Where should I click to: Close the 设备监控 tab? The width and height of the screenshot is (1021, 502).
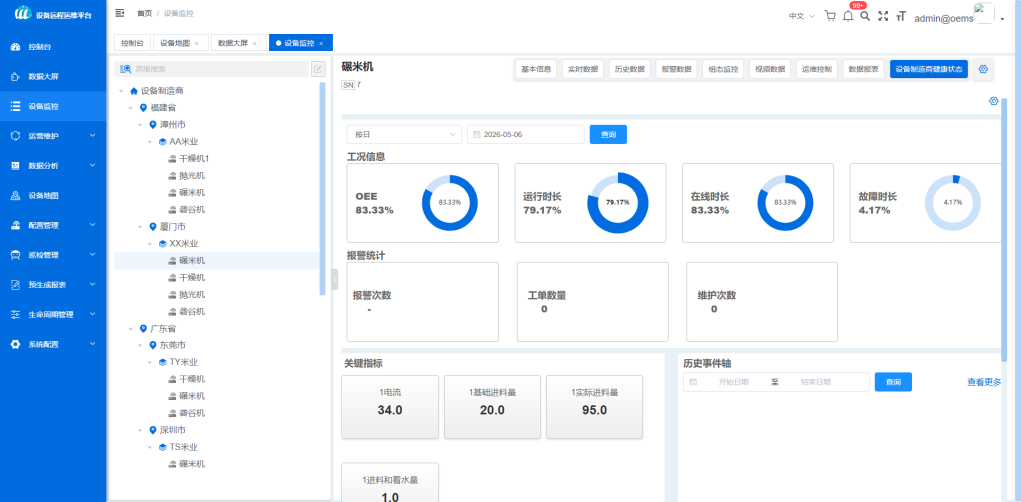(321, 44)
